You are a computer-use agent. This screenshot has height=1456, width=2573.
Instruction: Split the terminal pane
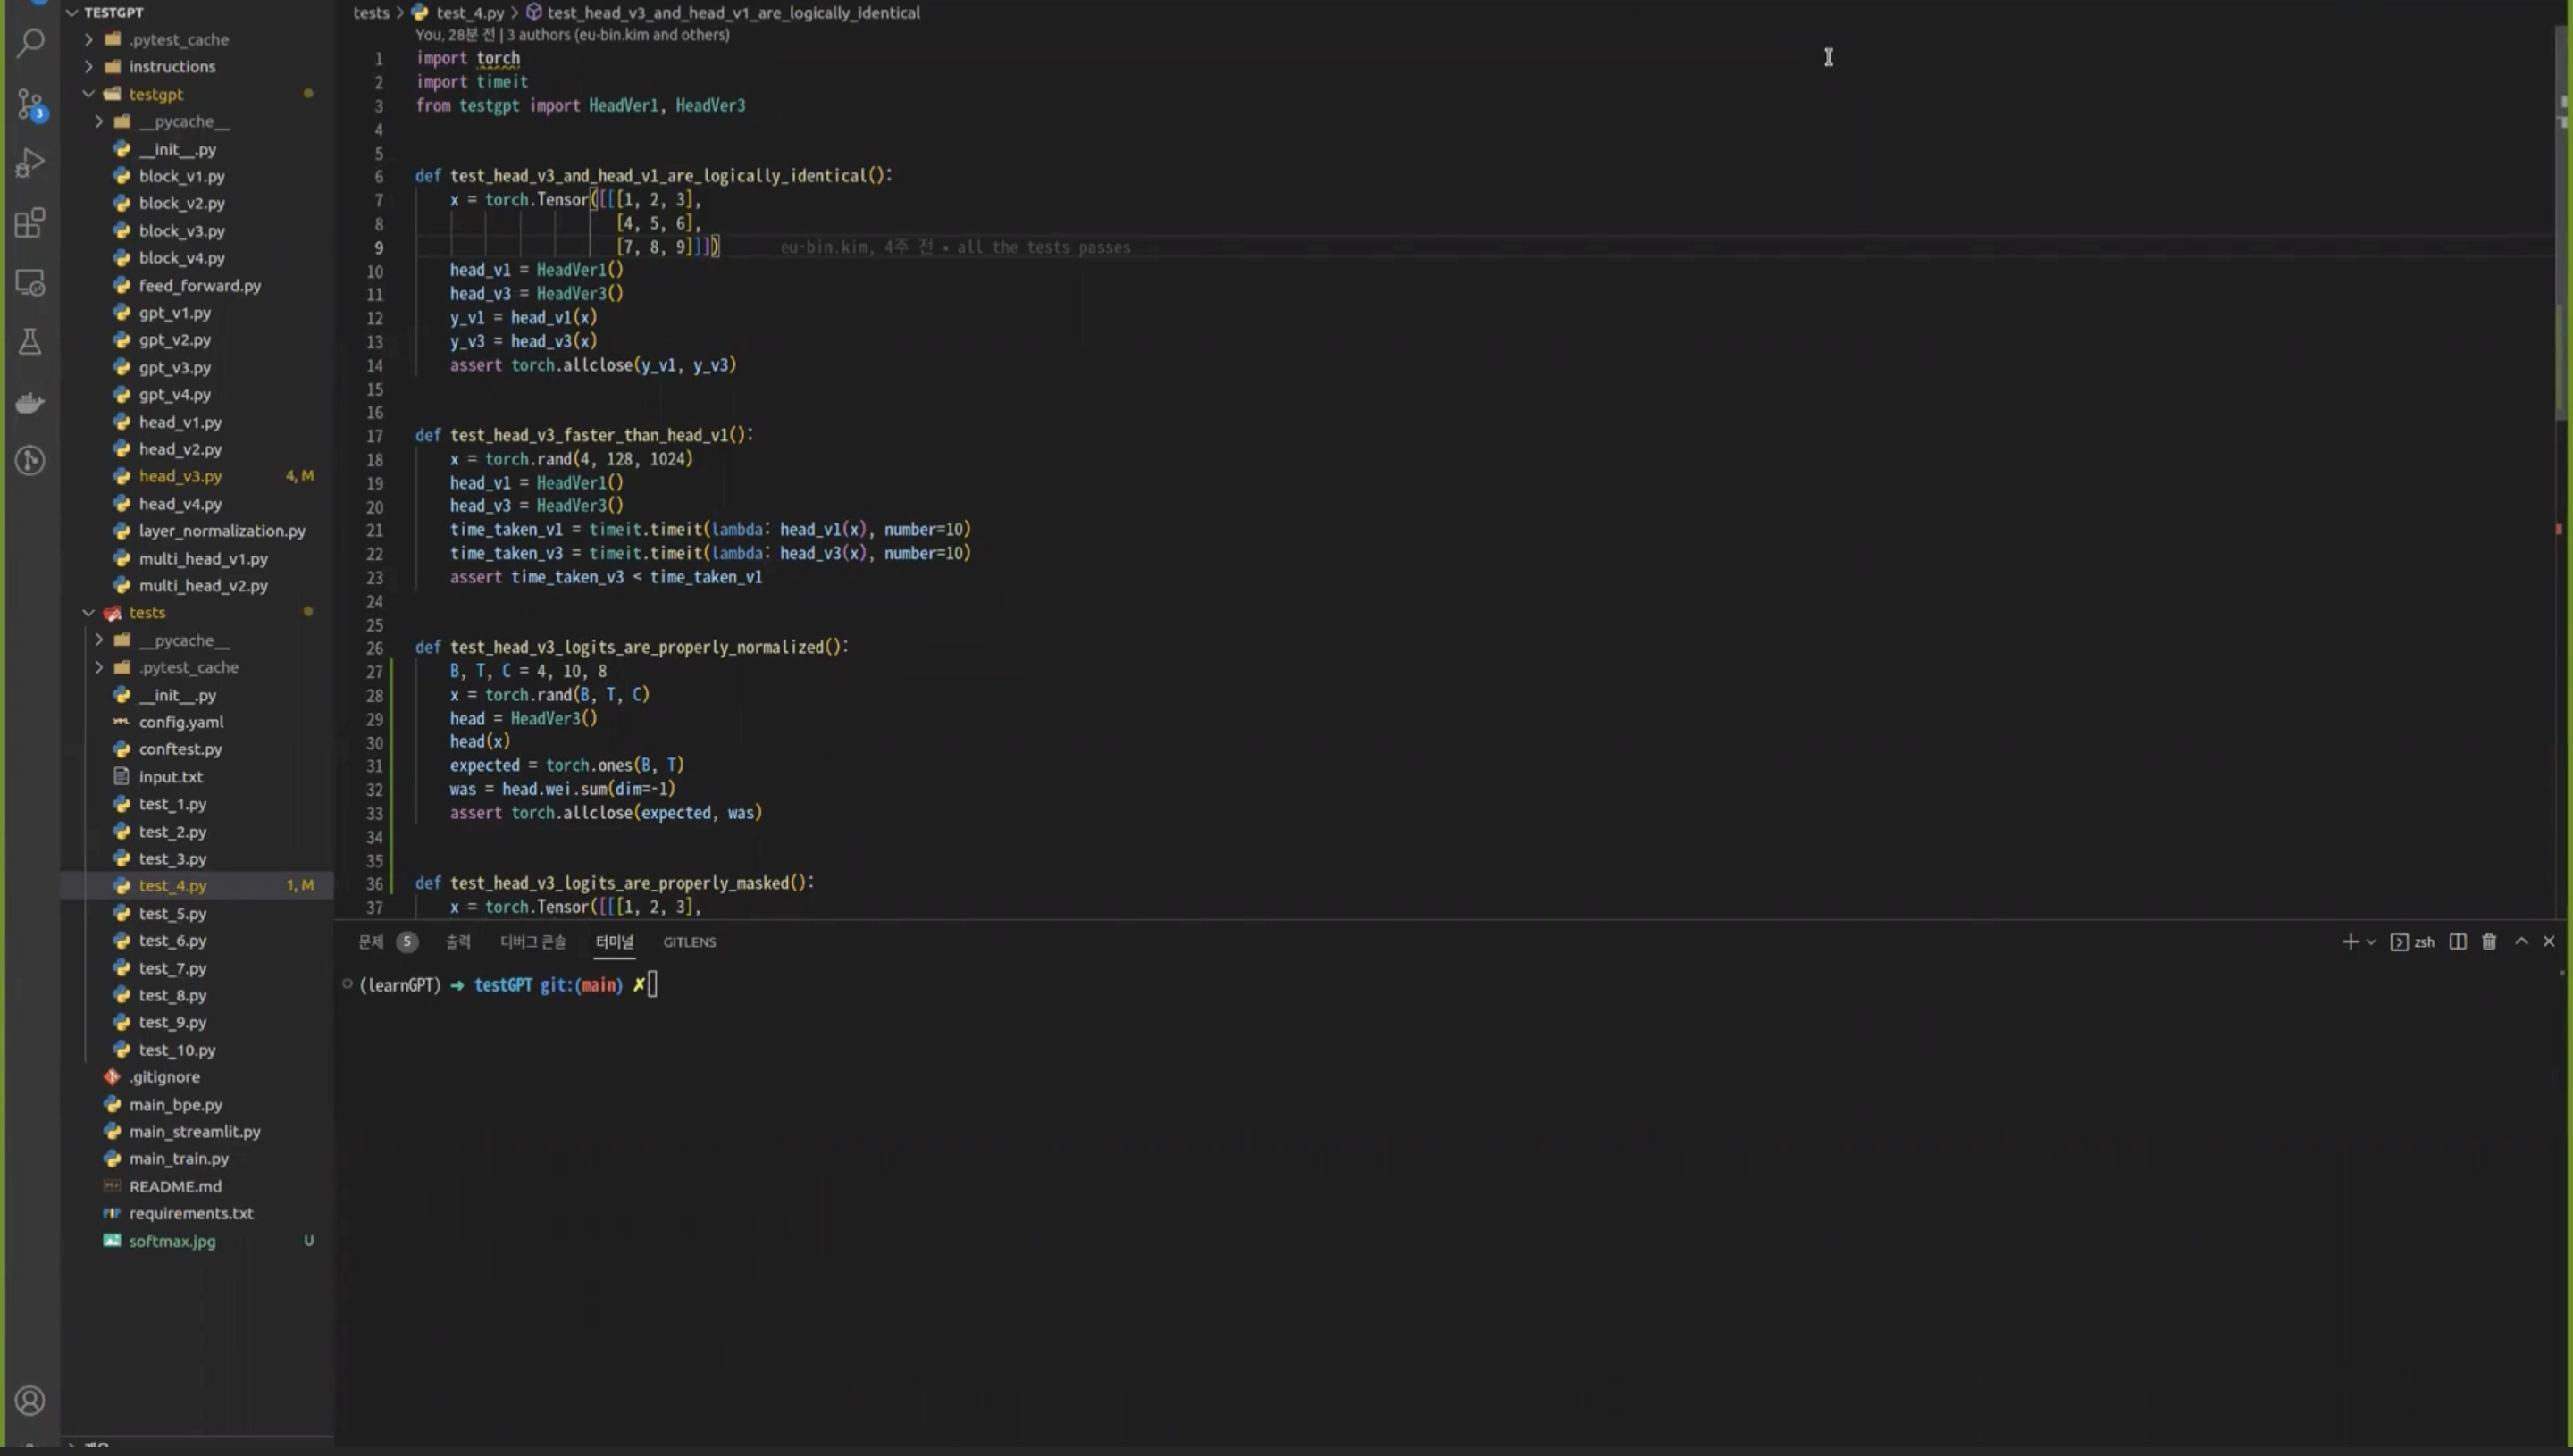[x=2457, y=942]
